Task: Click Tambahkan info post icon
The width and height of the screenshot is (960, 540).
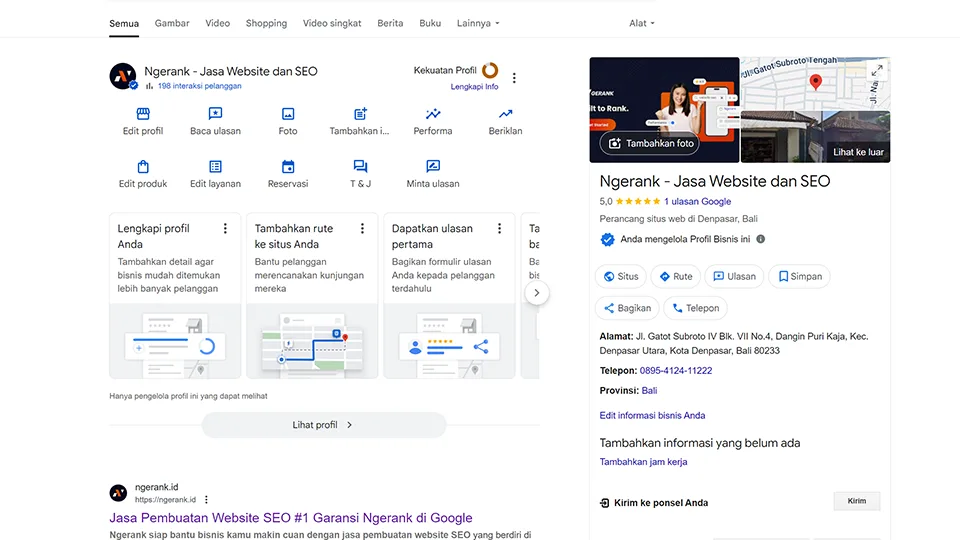Action: tap(360, 114)
